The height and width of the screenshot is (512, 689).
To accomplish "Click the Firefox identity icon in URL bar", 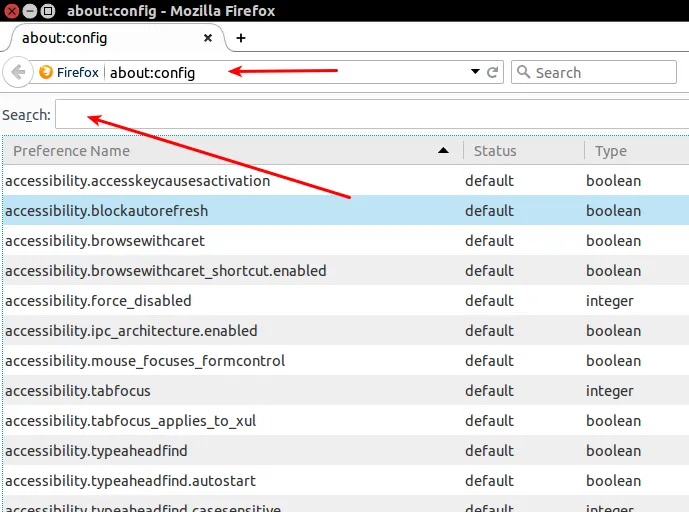I will click(46, 72).
